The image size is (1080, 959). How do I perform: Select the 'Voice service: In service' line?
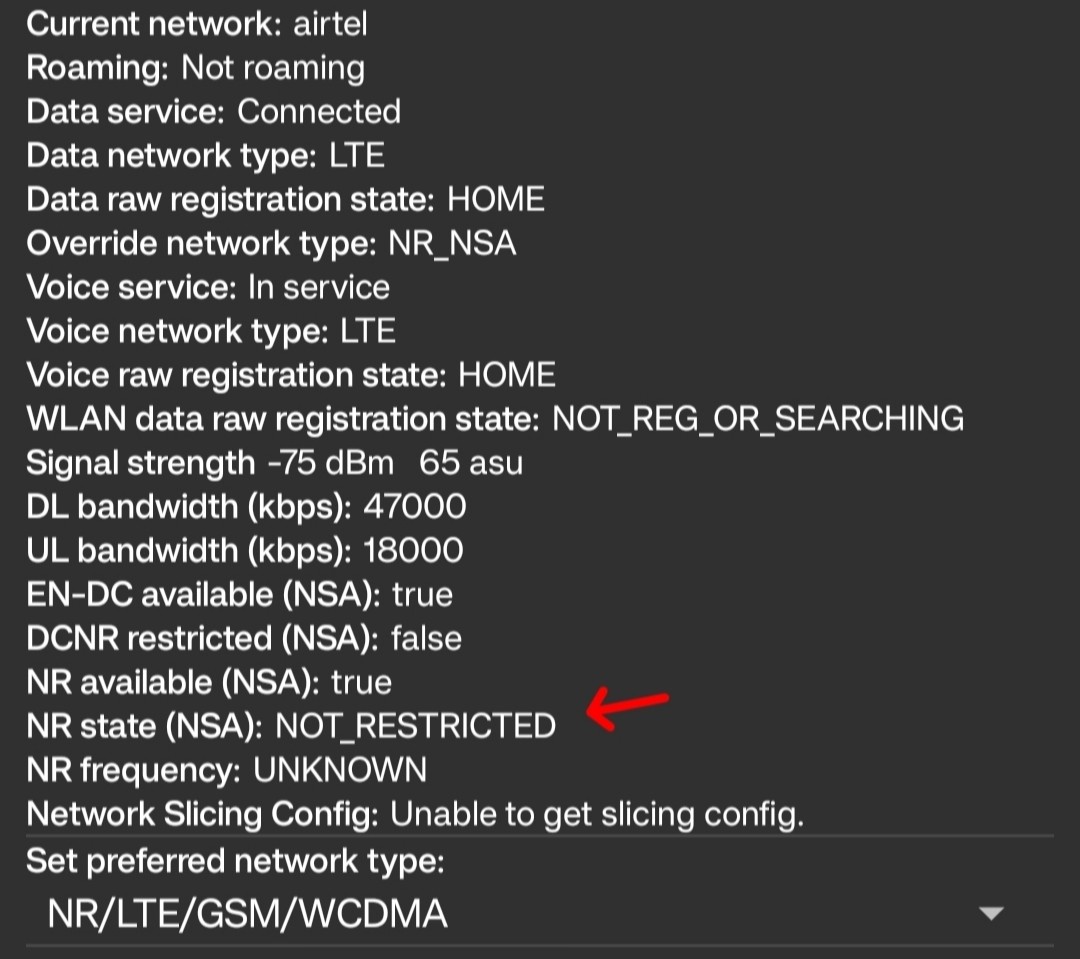click(208, 287)
